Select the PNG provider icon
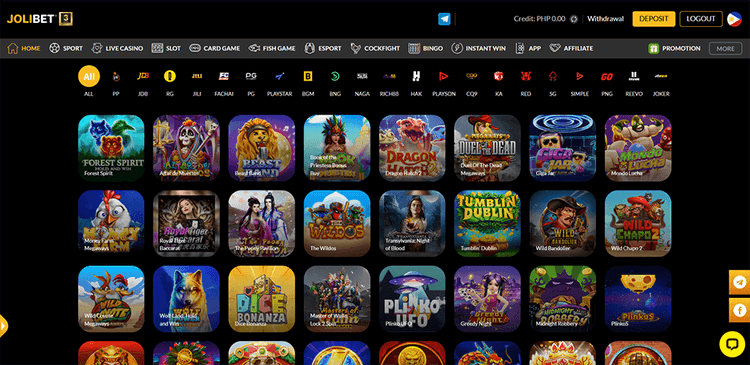The width and height of the screenshot is (750, 365). [x=607, y=77]
